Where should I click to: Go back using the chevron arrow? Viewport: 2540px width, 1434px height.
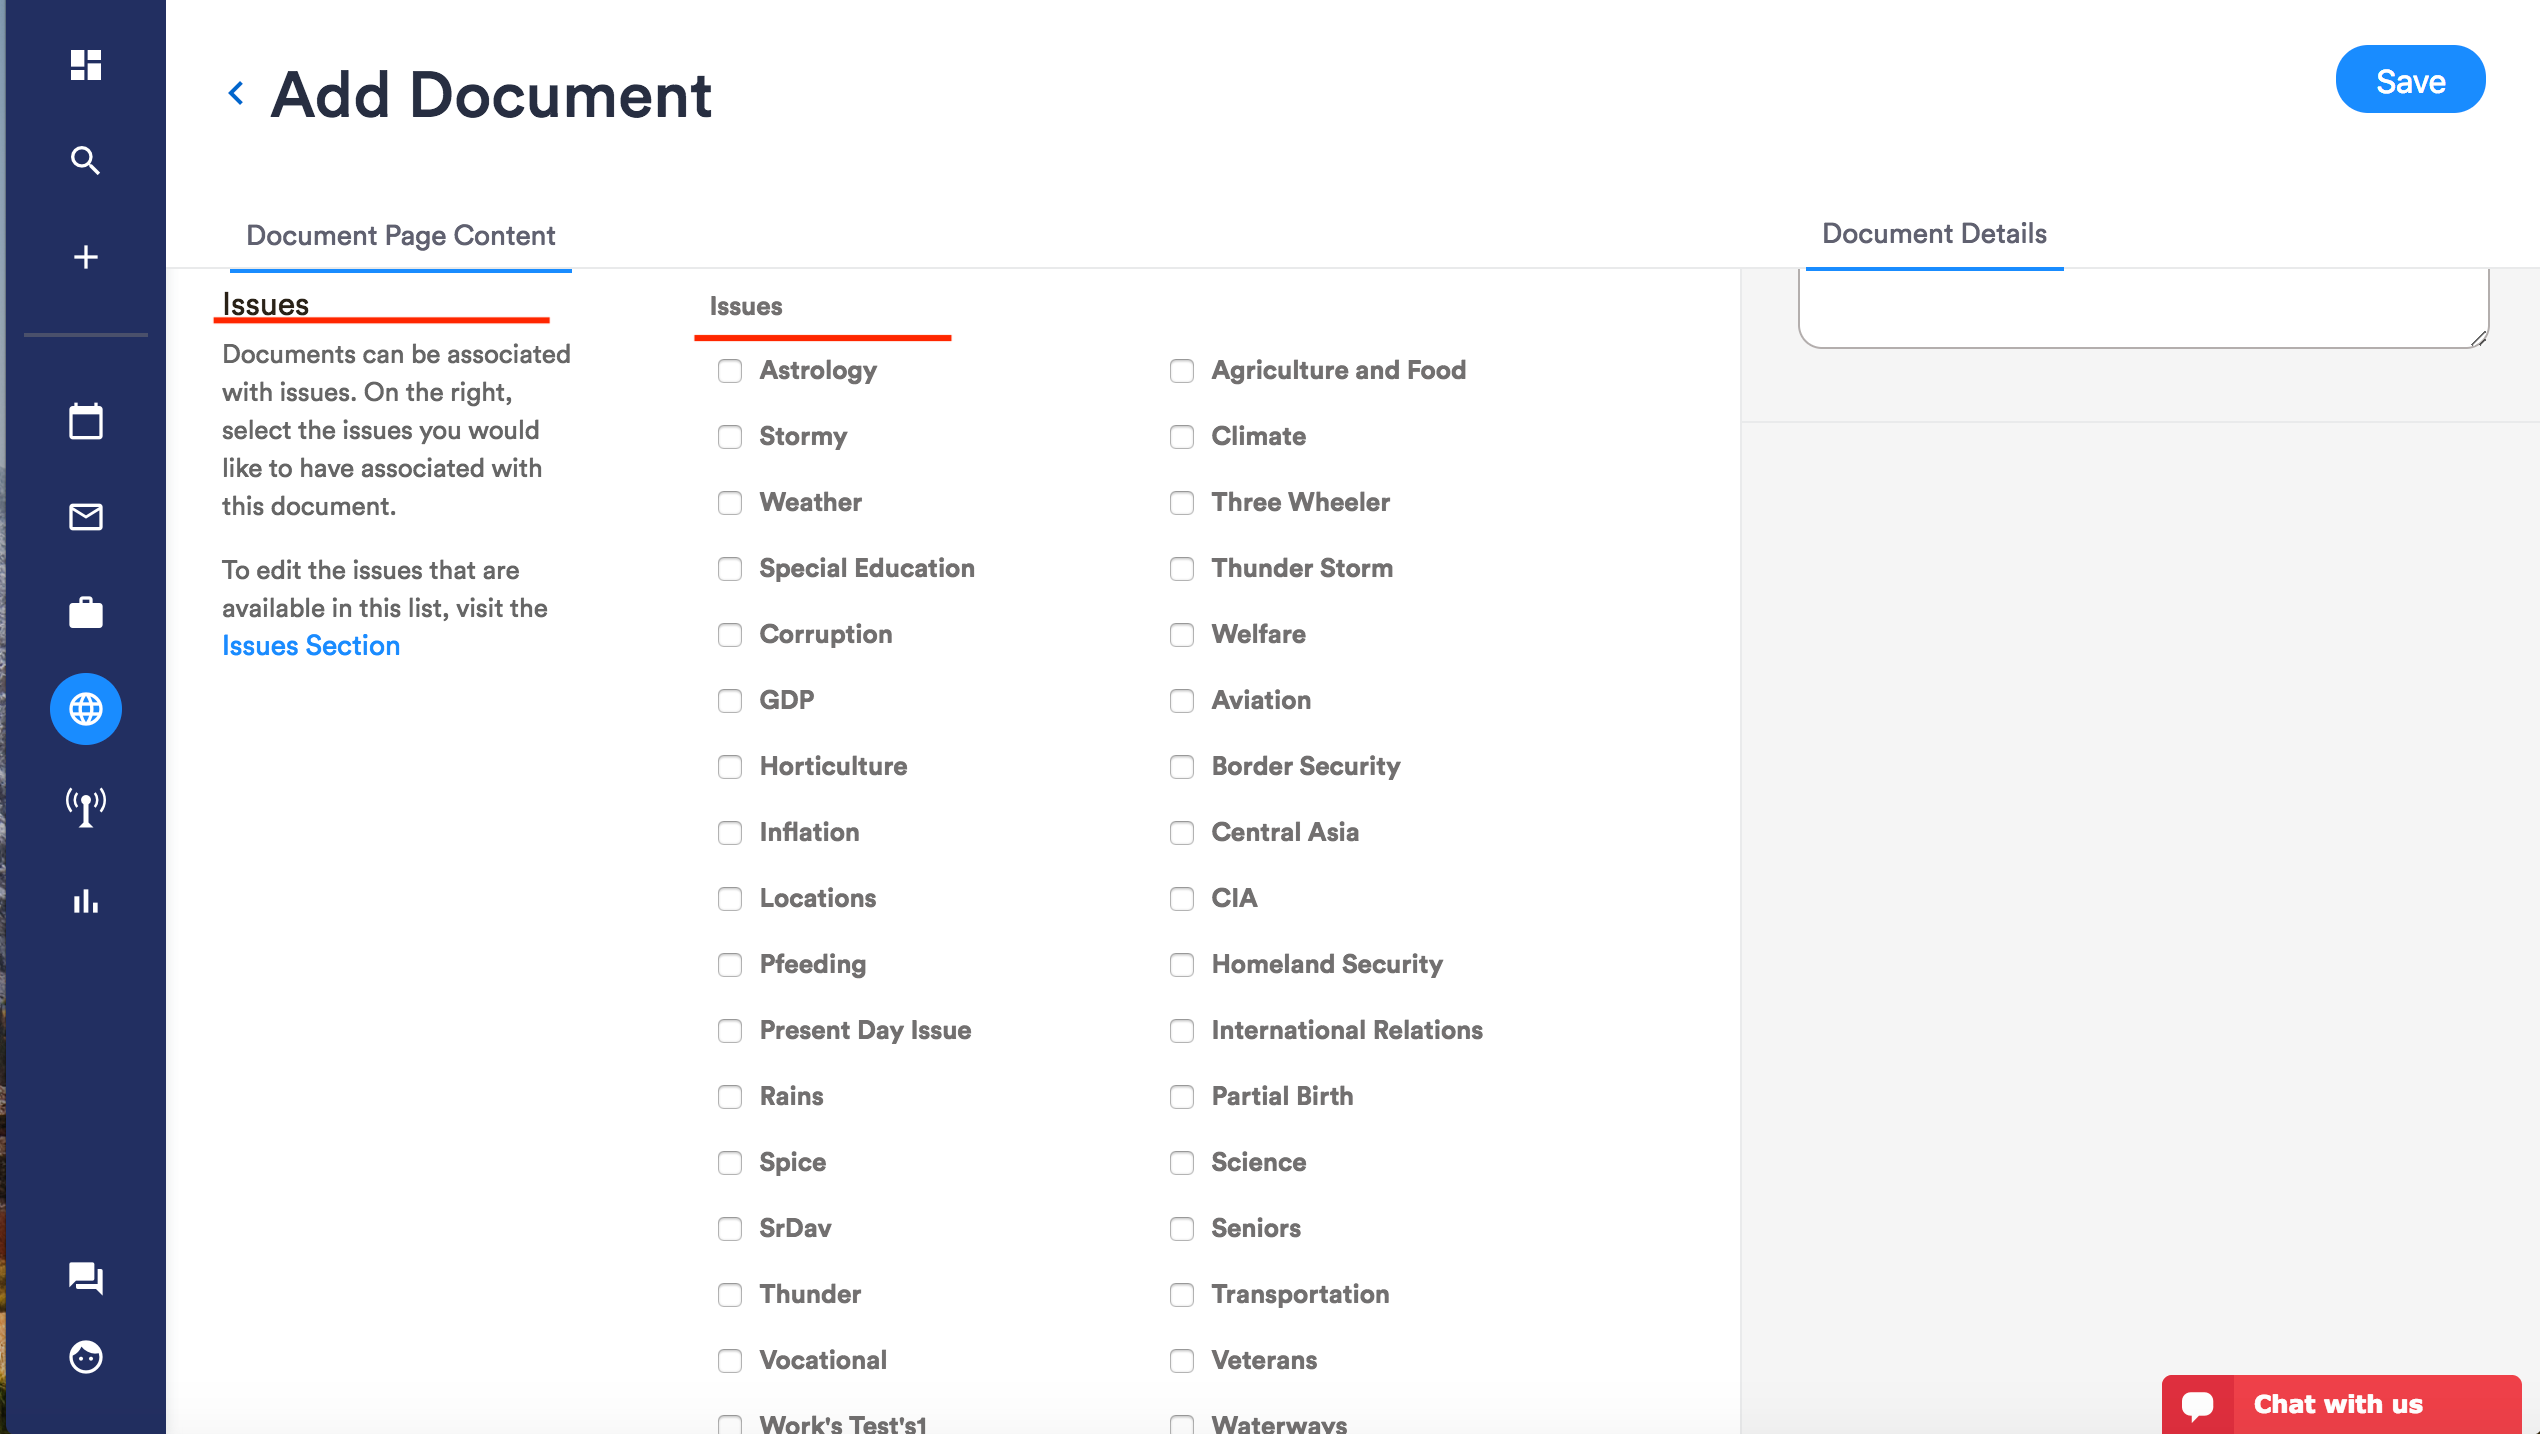coord(236,94)
